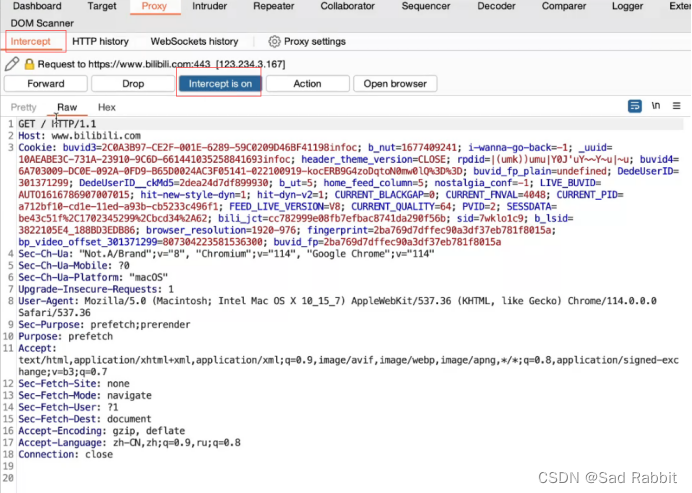The width and height of the screenshot is (692, 493).
Task: Click the 'Sec-Ch-Ua-Platform: "macOS"' line
Action: [x=93, y=278]
